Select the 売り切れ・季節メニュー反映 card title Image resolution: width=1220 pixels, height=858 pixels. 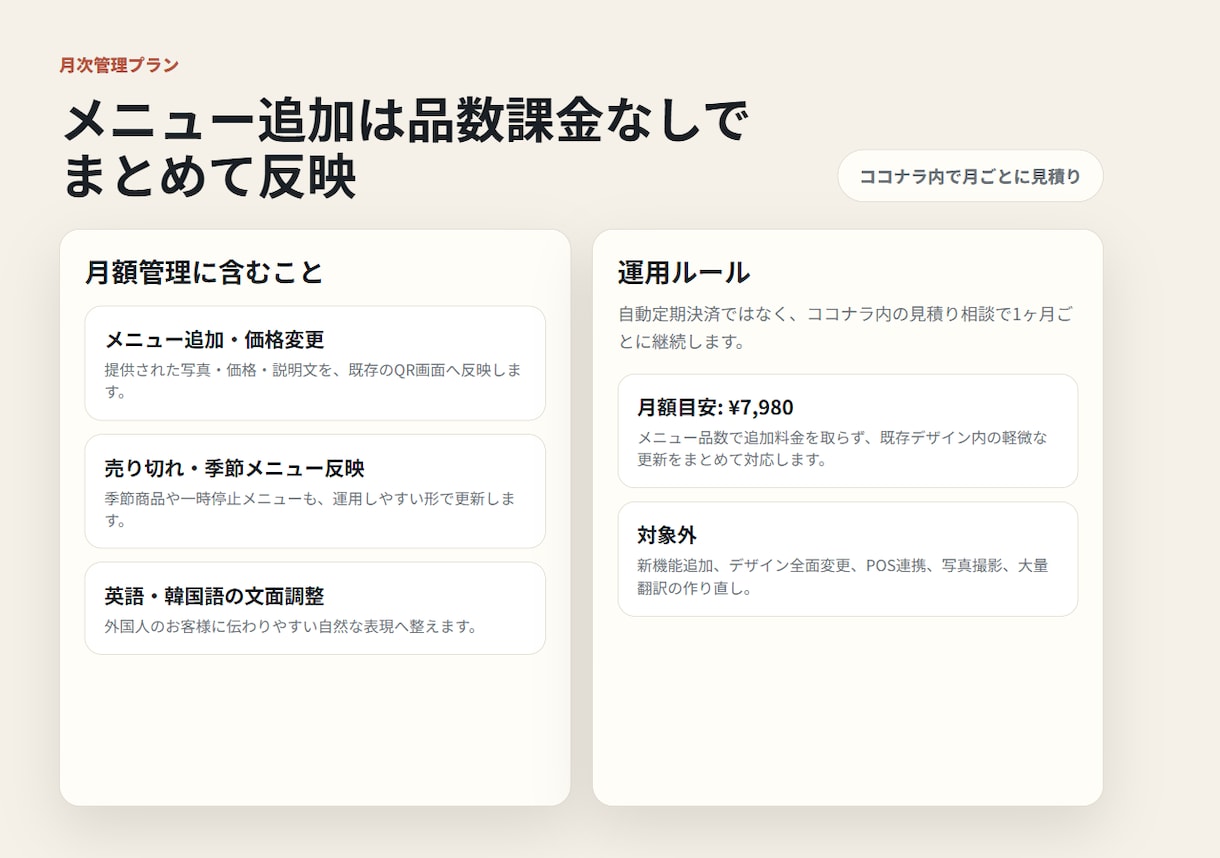tap(234, 468)
